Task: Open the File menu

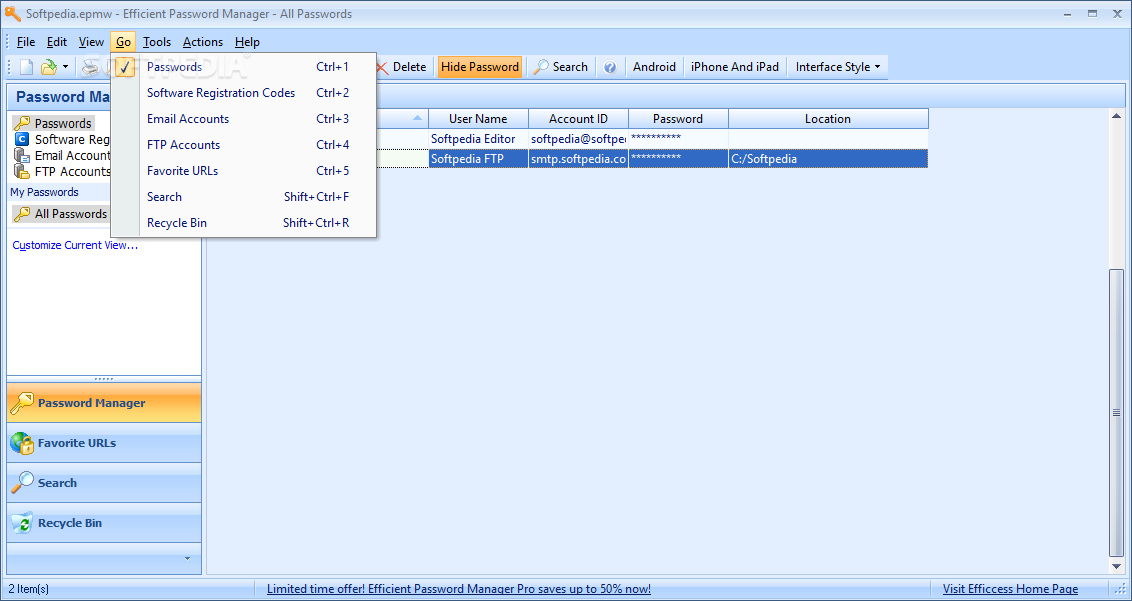Action: (25, 42)
